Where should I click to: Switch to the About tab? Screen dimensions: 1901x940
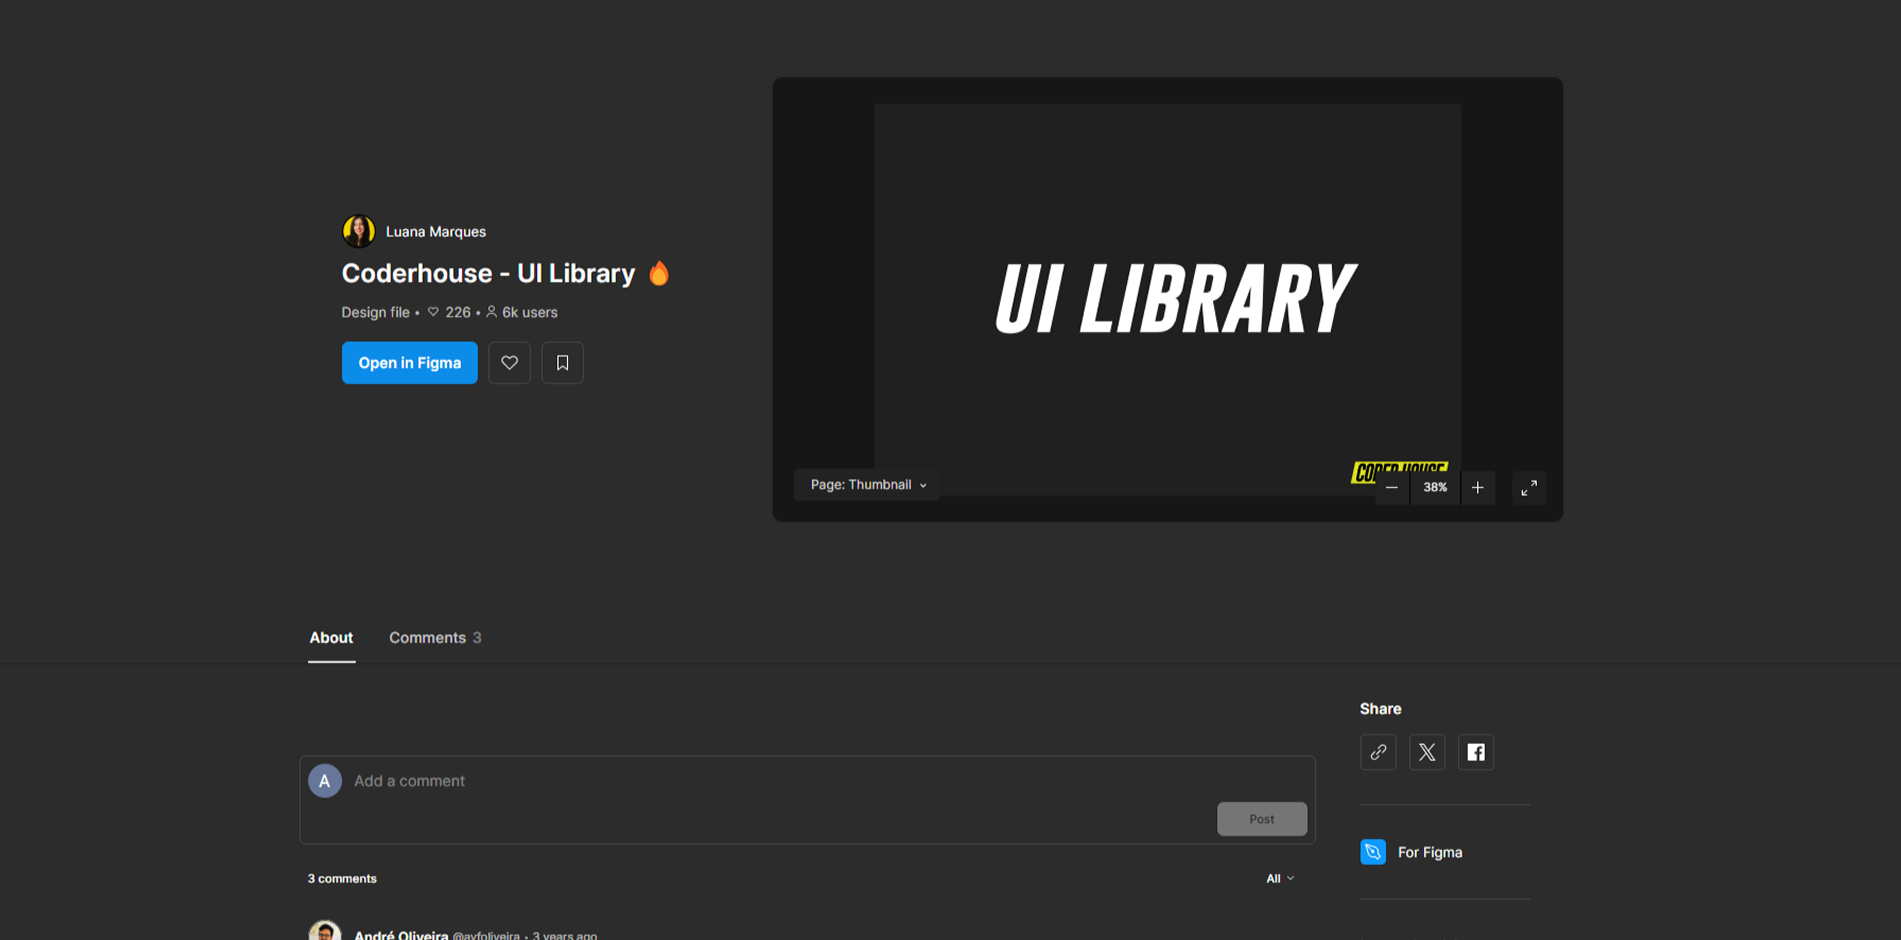pos(331,638)
